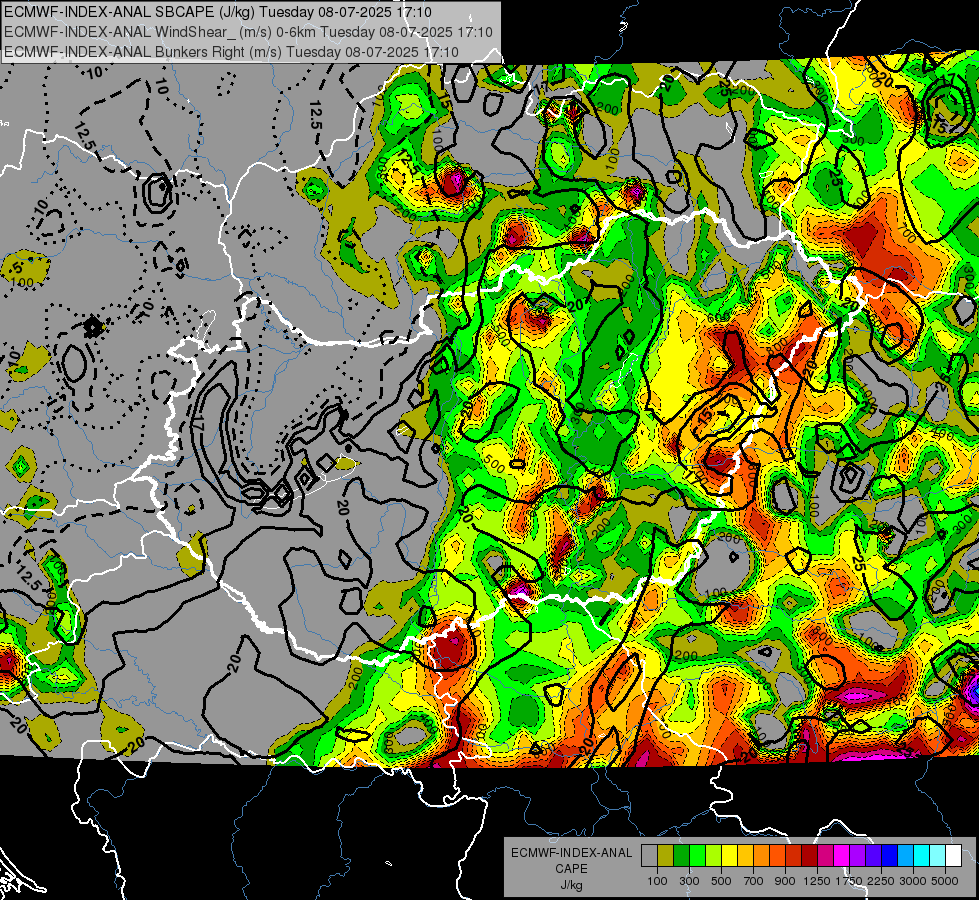Click the Bunkers Right (m/s) title line
The width and height of the screenshot is (979, 900).
232,52
